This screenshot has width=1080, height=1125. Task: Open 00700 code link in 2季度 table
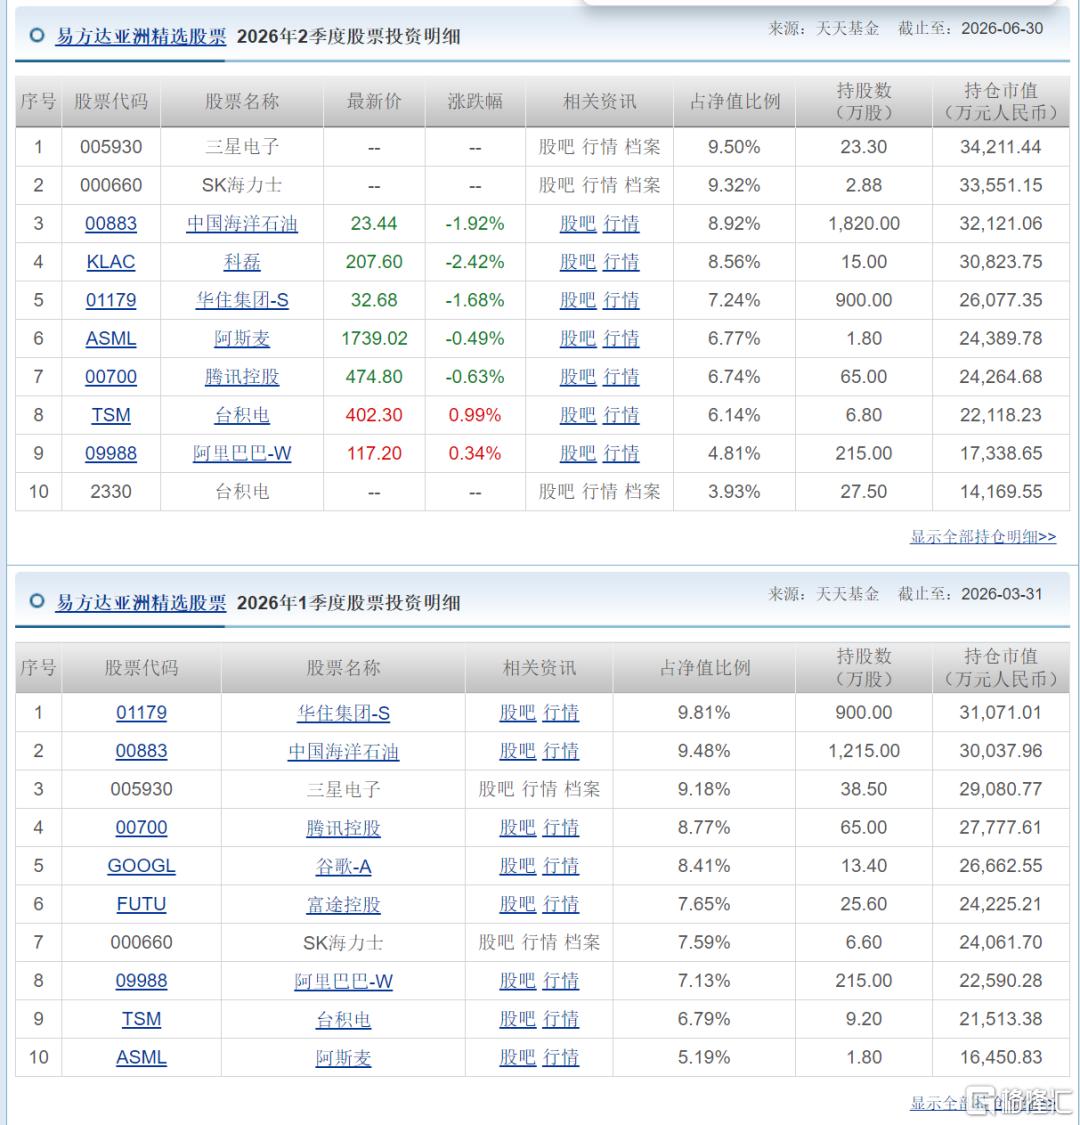click(111, 377)
